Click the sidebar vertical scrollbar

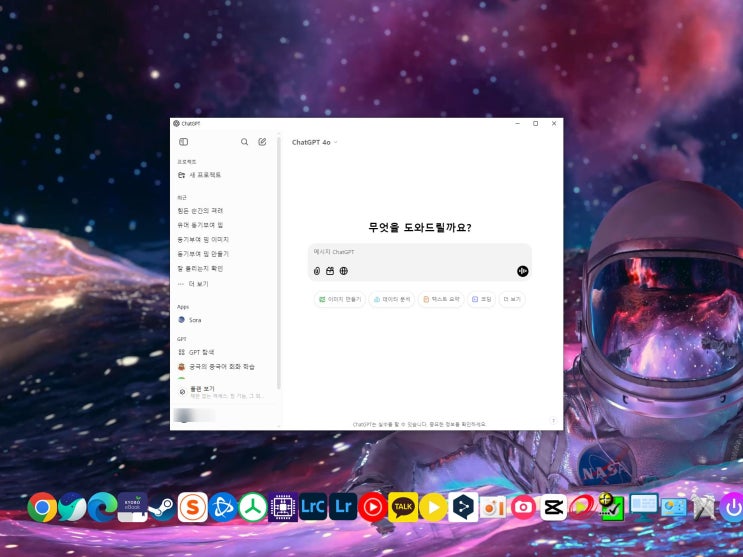(279, 263)
